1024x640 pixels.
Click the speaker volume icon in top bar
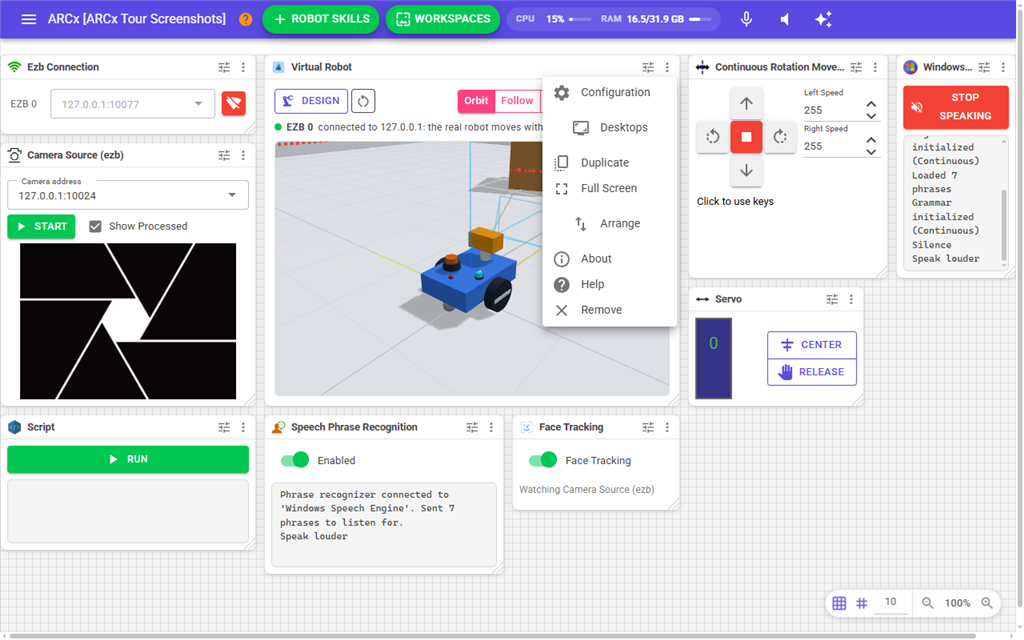point(785,19)
